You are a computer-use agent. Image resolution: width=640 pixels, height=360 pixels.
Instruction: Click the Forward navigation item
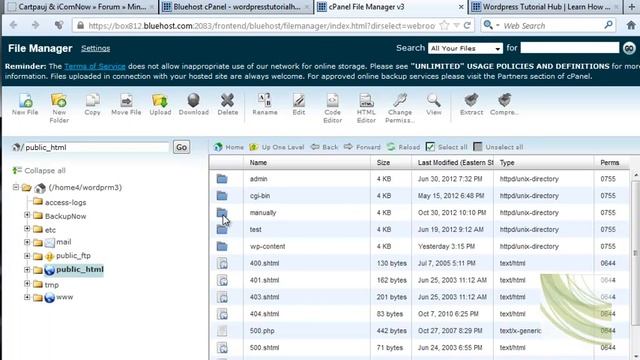click(x=362, y=147)
